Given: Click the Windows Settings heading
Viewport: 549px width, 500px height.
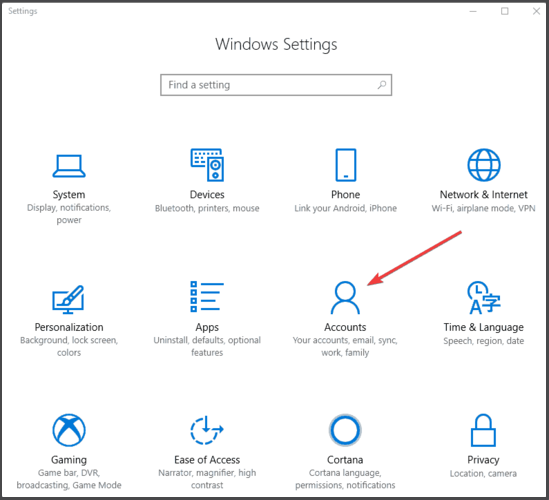Looking at the screenshot, I should (x=276, y=45).
